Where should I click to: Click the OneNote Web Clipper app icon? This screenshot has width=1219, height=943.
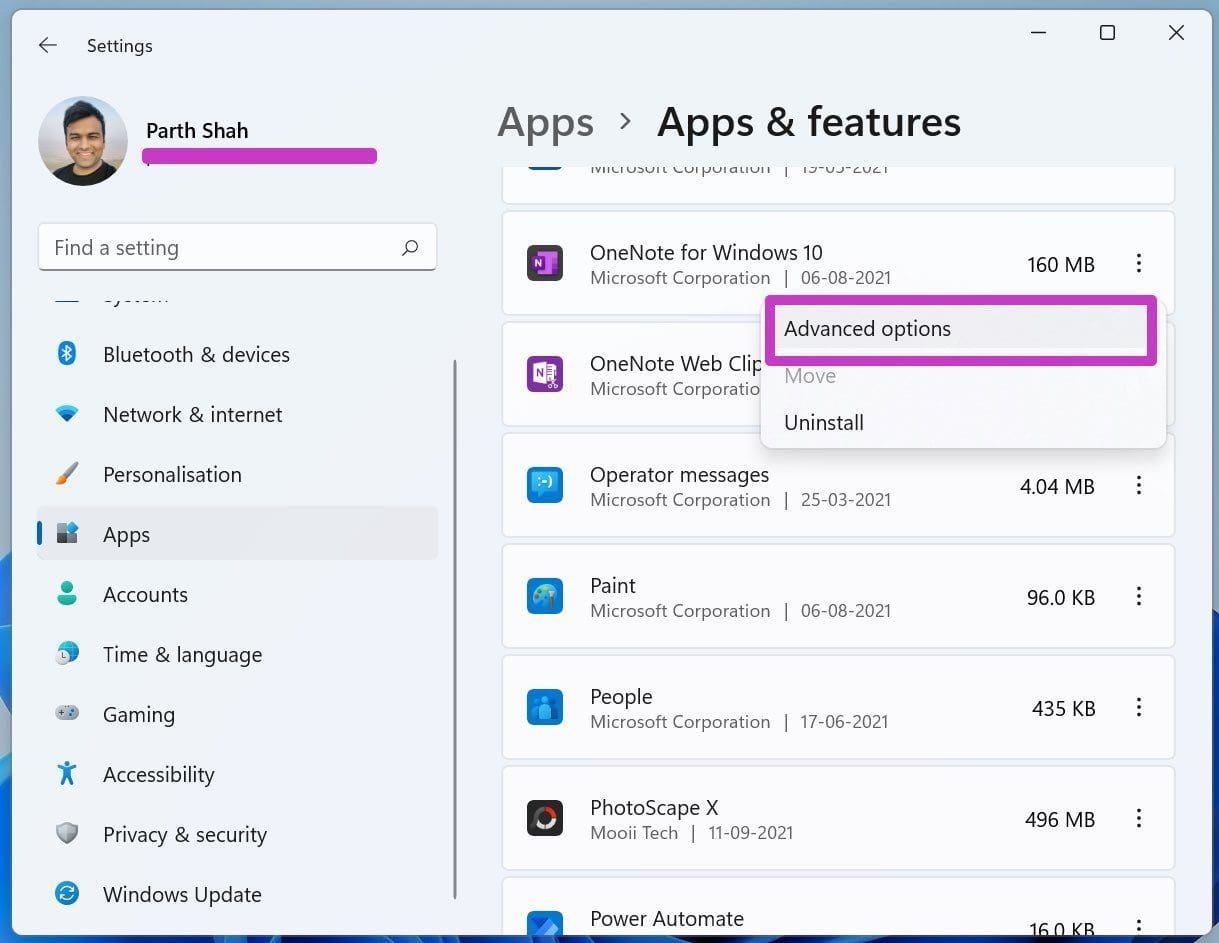point(545,374)
